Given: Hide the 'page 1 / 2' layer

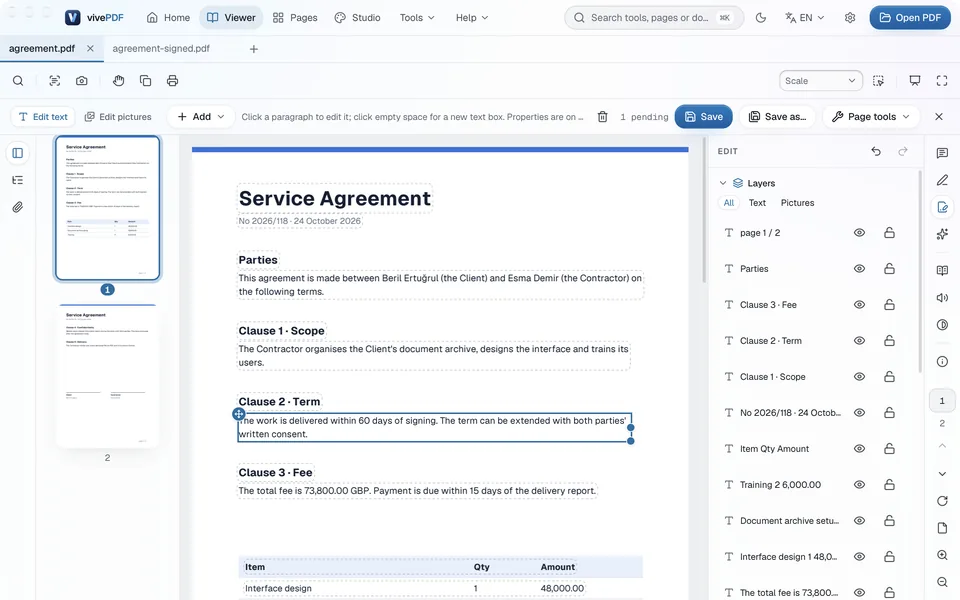Looking at the screenshot, I should [x=860, y=233].
